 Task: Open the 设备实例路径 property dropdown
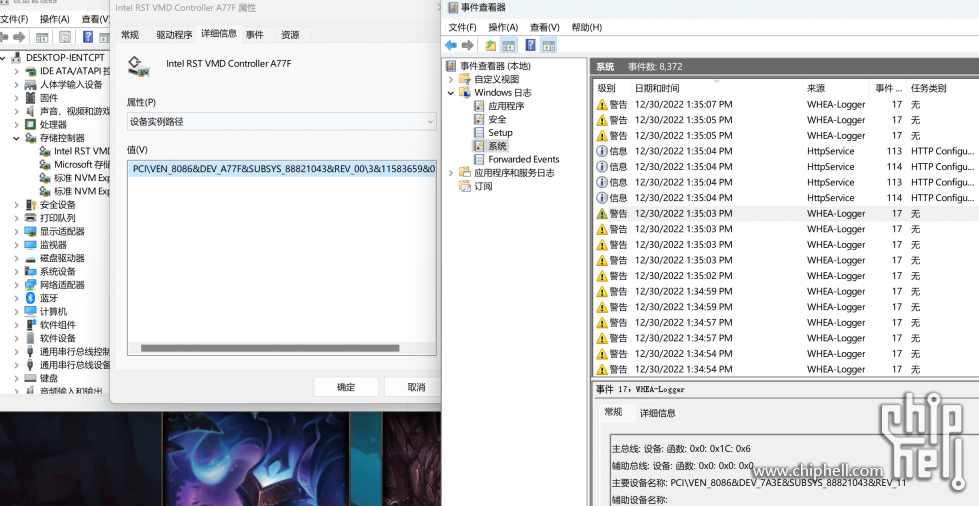[430, 122]
